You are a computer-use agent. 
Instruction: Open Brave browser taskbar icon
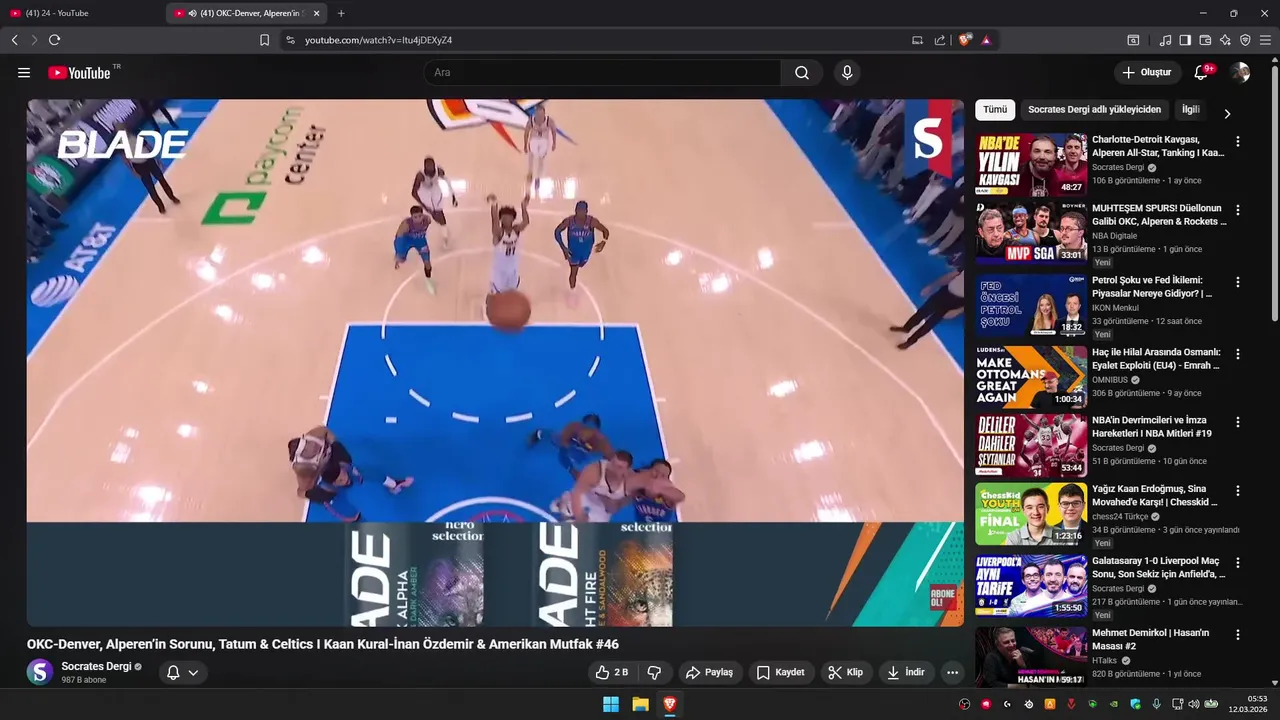pos(670,704)
